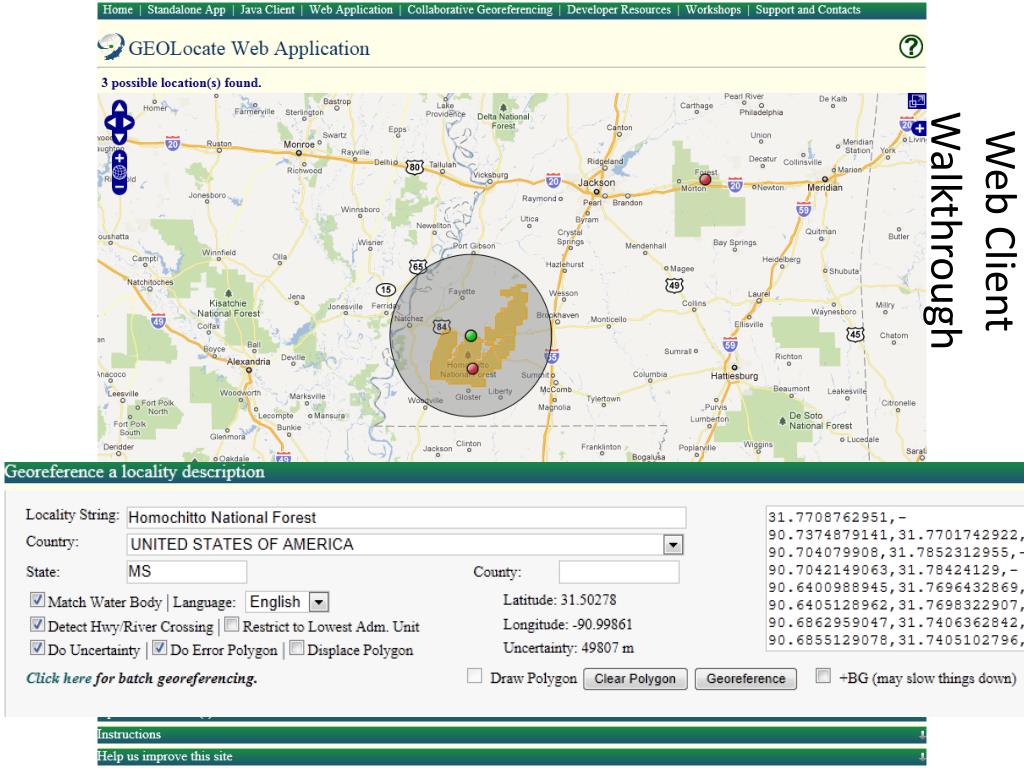Pan the map north with up arrow
The width and height of the screenshot is (1024, 768).
click(x=120, y=107)
